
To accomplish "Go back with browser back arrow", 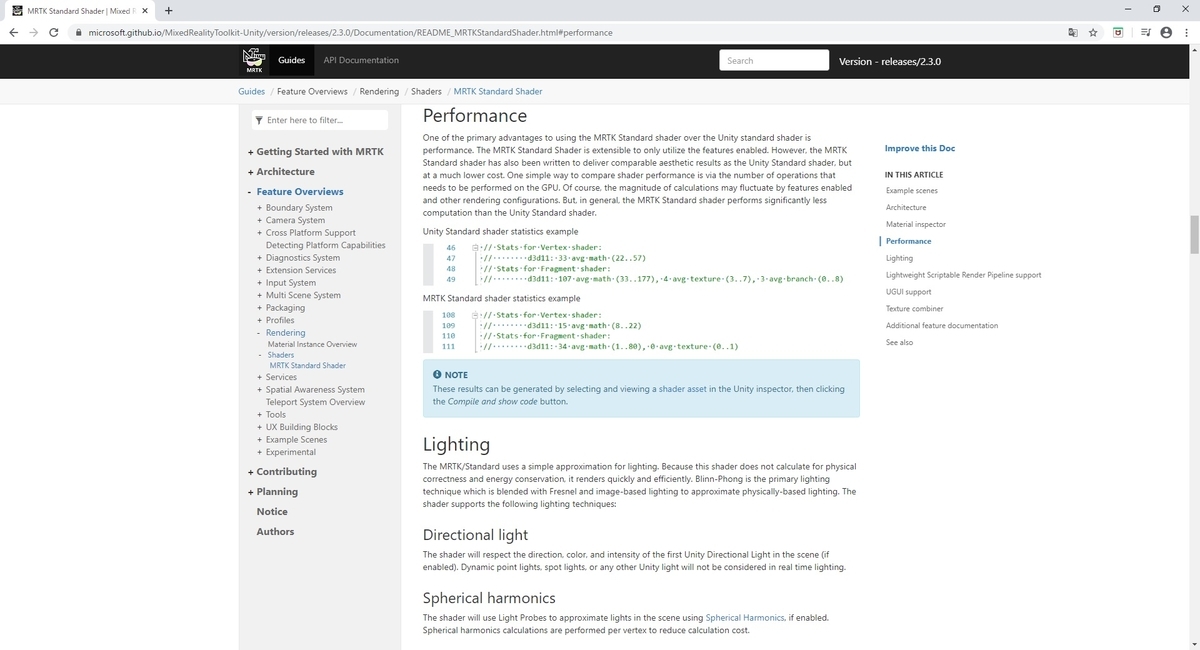I will tap(13, 32).
